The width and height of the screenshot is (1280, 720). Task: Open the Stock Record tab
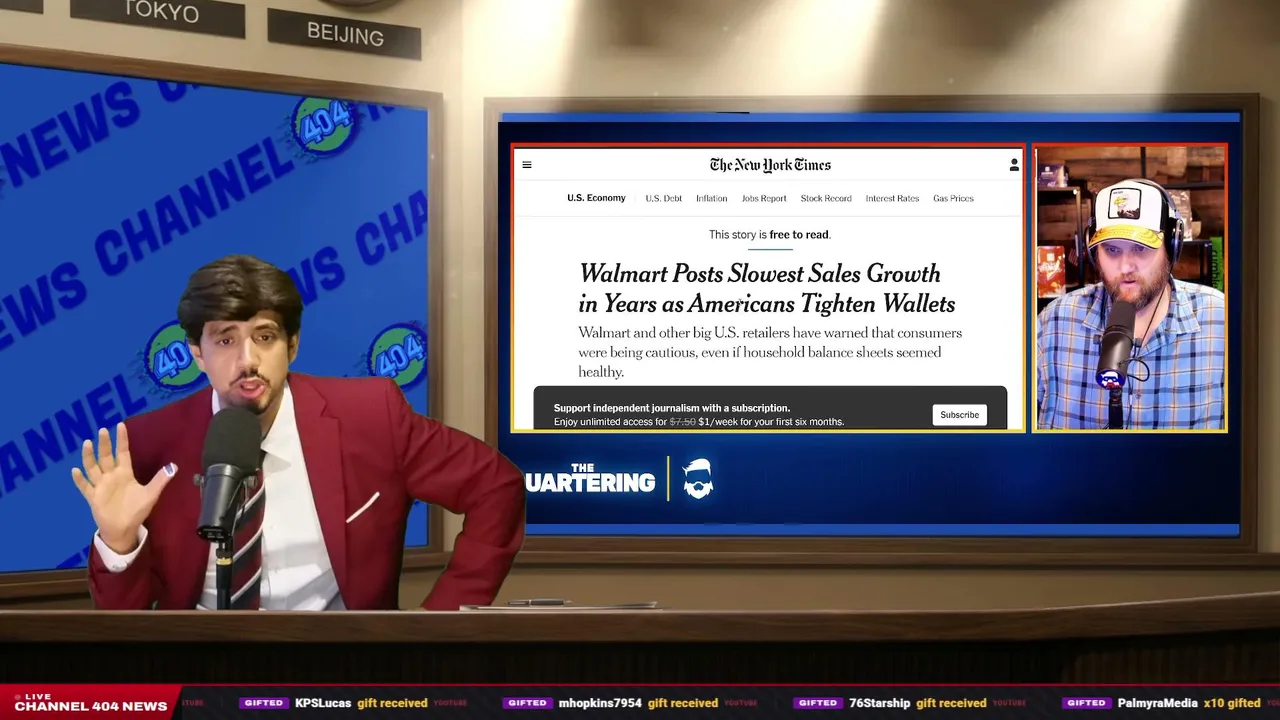826,198
